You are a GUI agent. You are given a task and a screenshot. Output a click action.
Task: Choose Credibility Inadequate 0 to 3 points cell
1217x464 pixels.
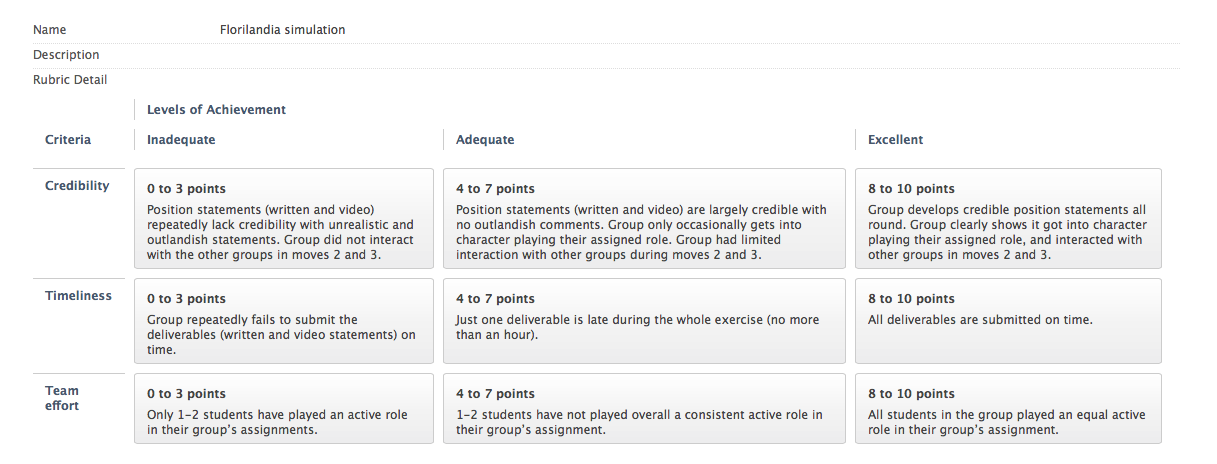[x=284, y=218]
